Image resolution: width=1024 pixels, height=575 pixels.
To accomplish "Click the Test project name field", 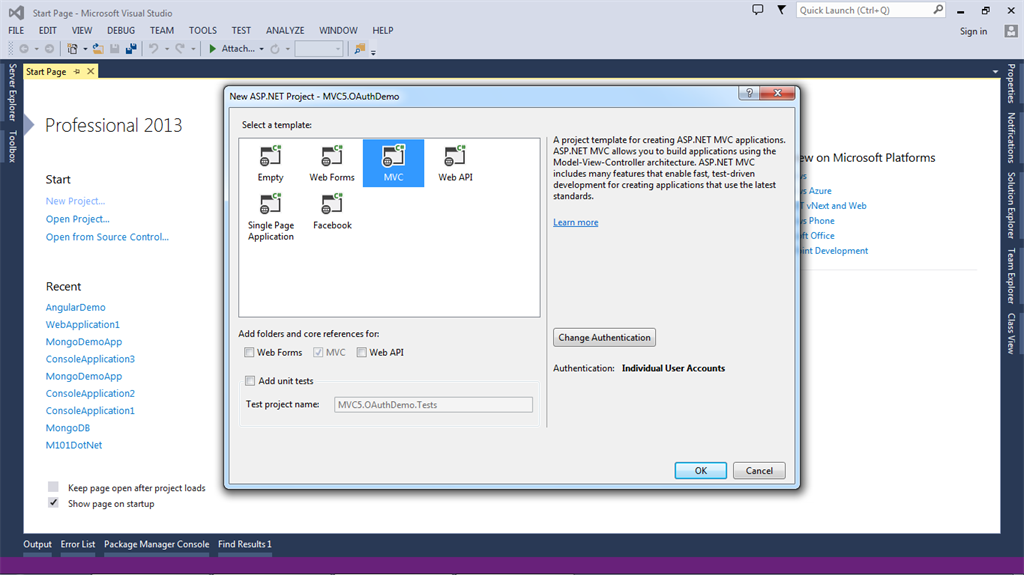I will (x=433, y=404).
